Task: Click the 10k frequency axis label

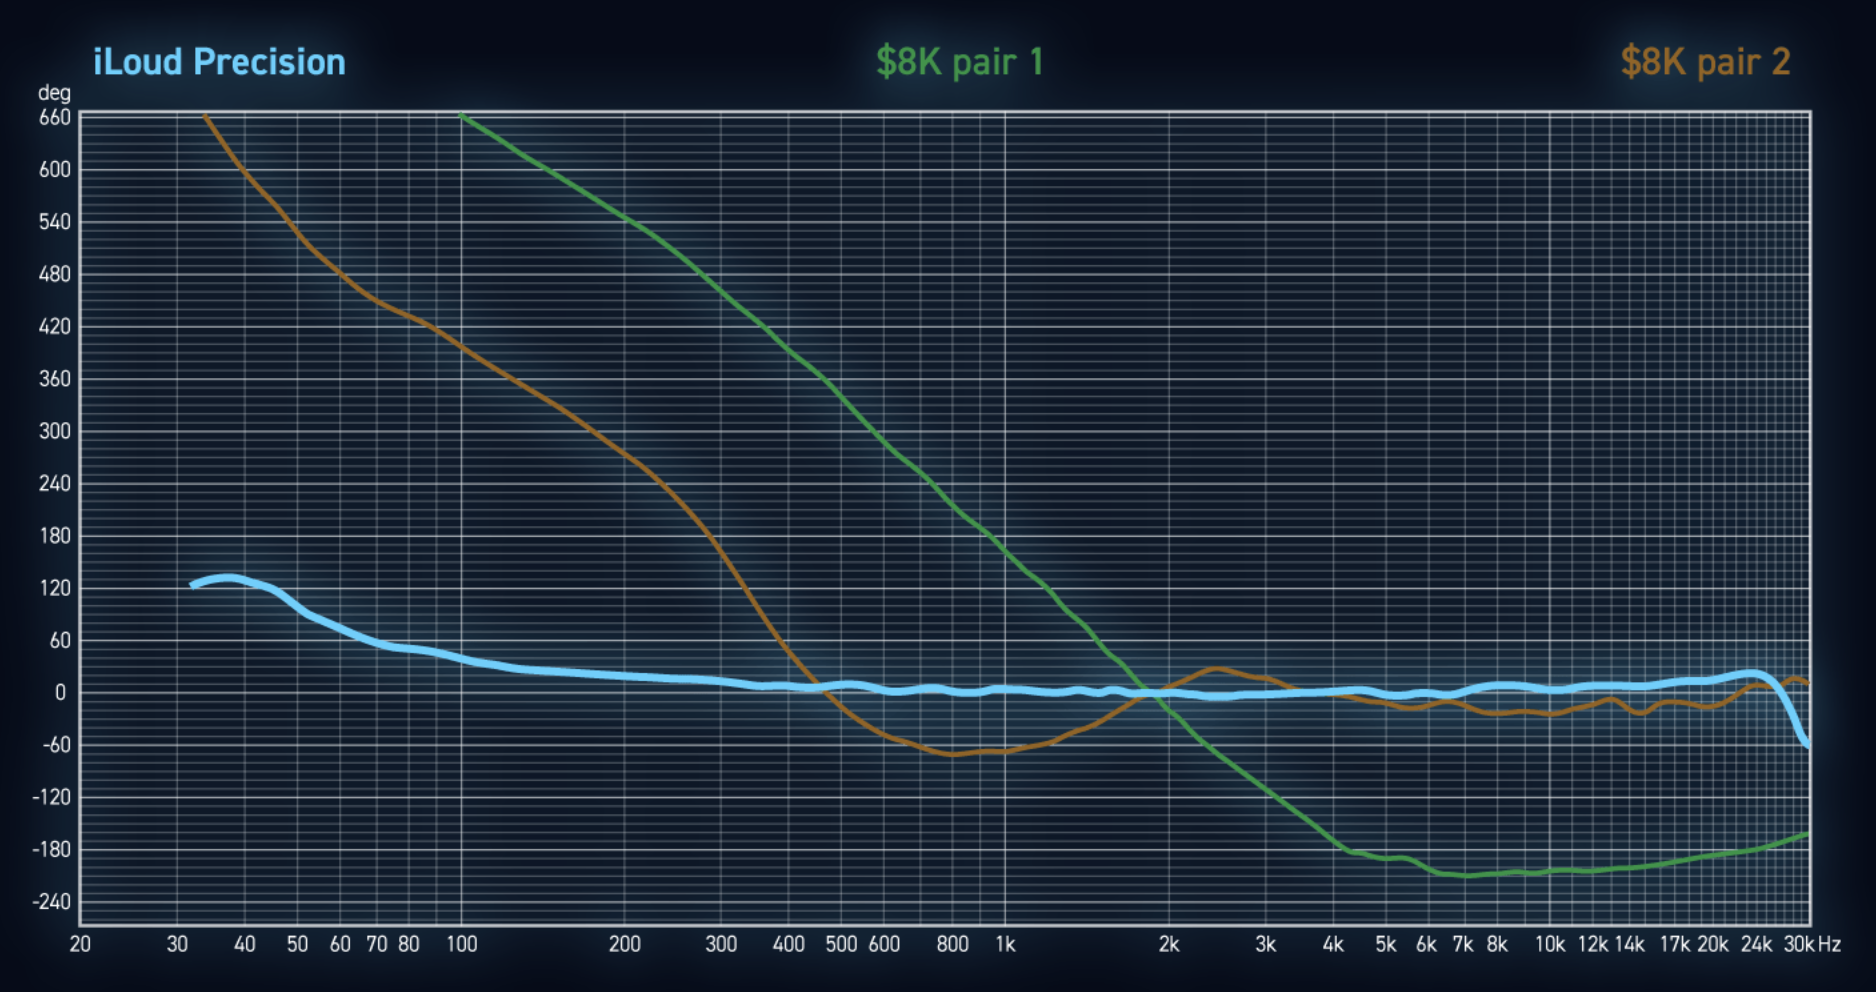Action: (1549, 944)
